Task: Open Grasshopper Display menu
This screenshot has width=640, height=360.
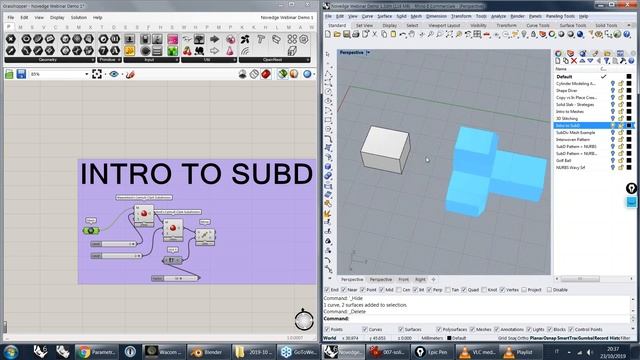Action: coord(57,18)
